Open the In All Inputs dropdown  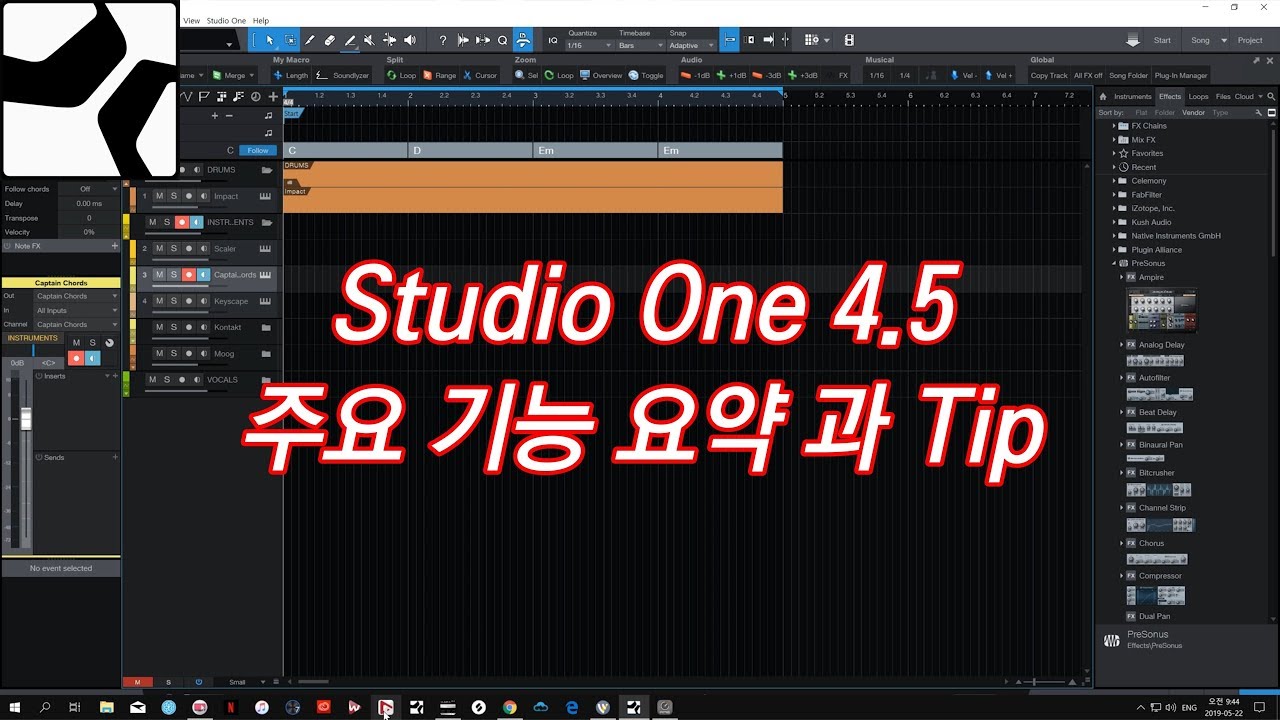click(75, 310)
